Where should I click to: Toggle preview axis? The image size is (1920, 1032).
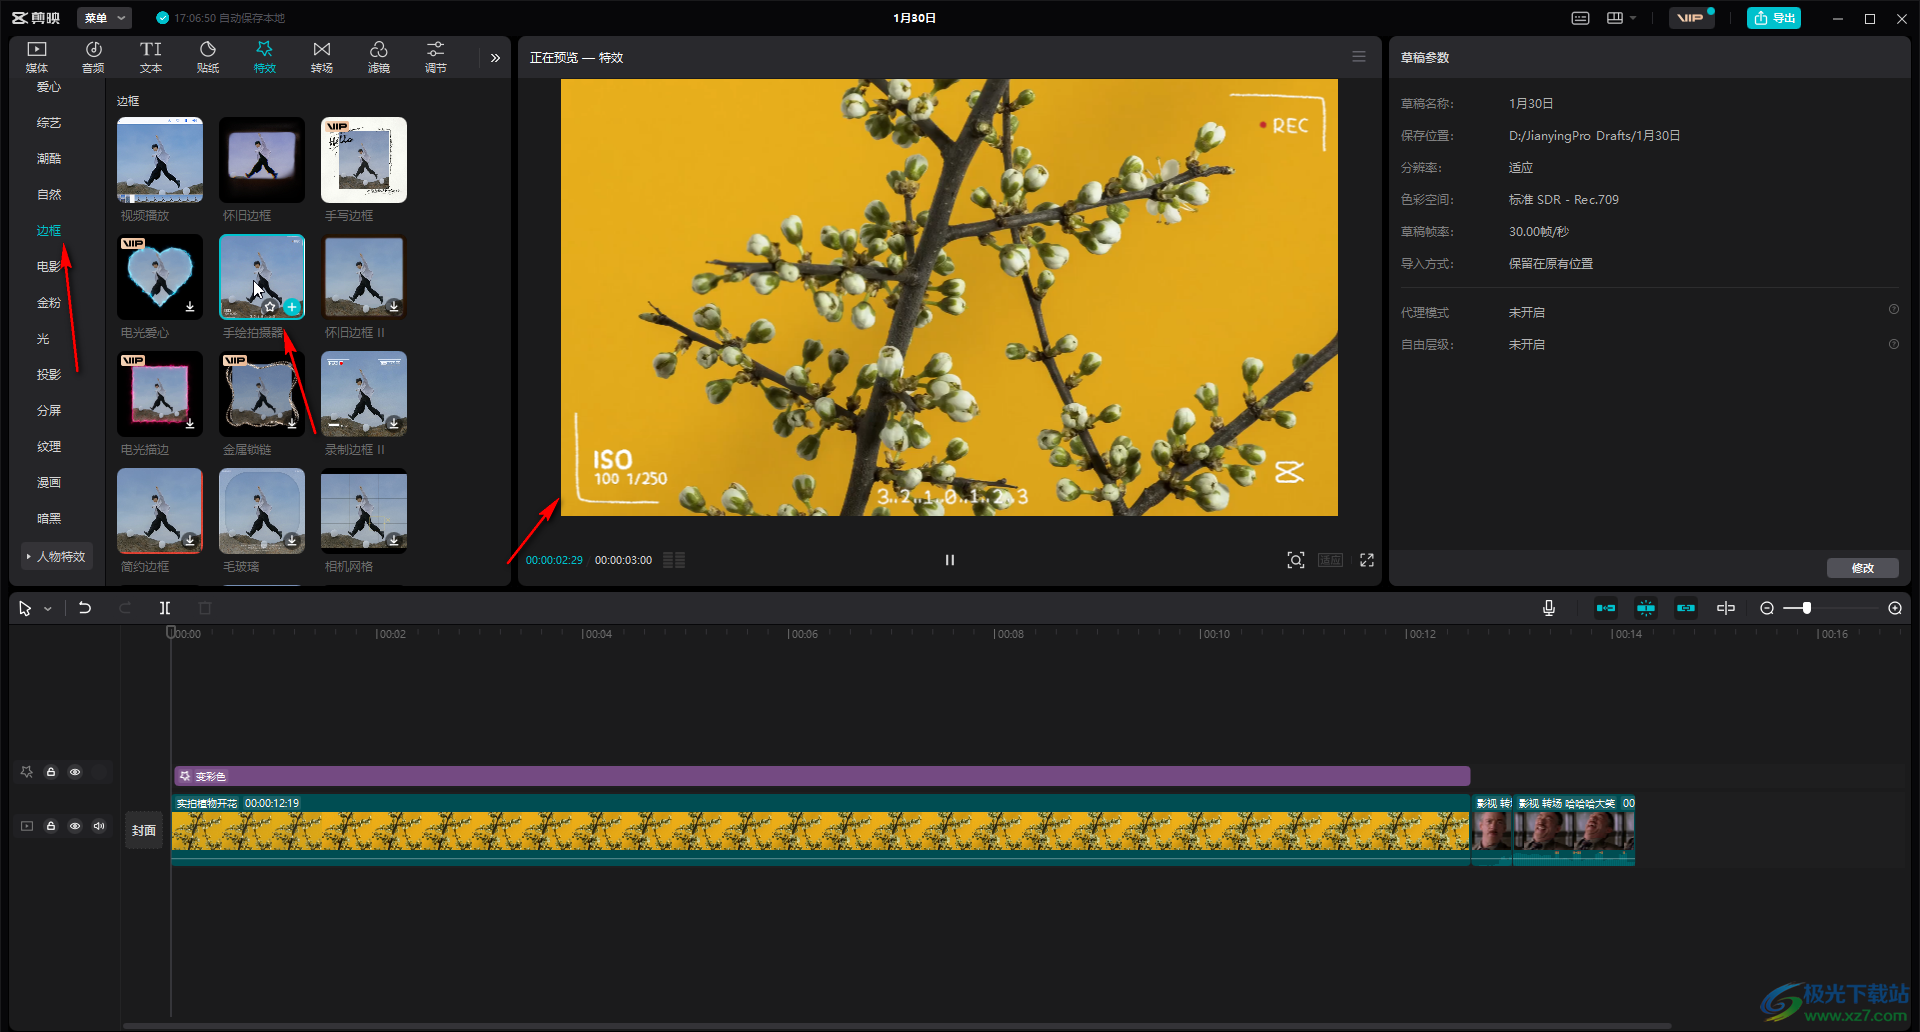[1726, 608]
